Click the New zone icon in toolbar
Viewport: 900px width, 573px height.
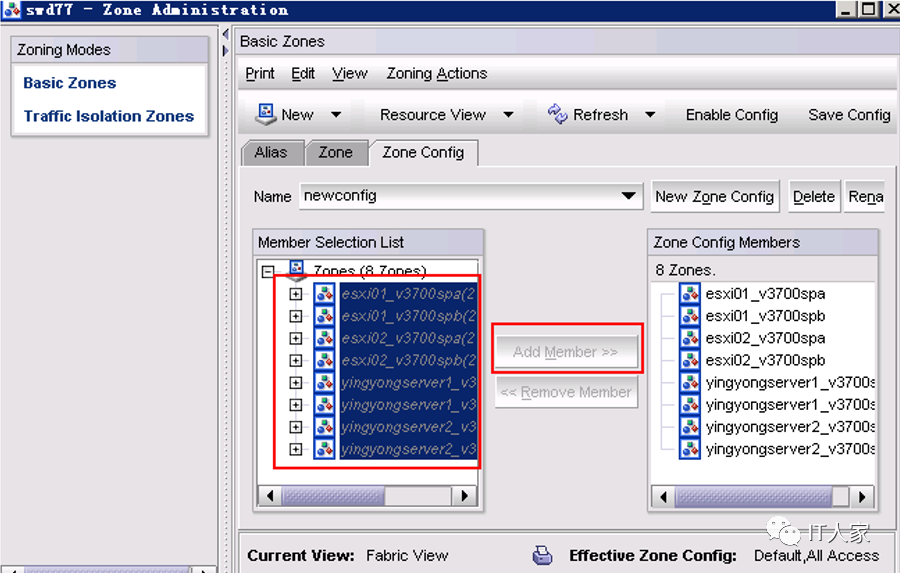pos(266,114)
